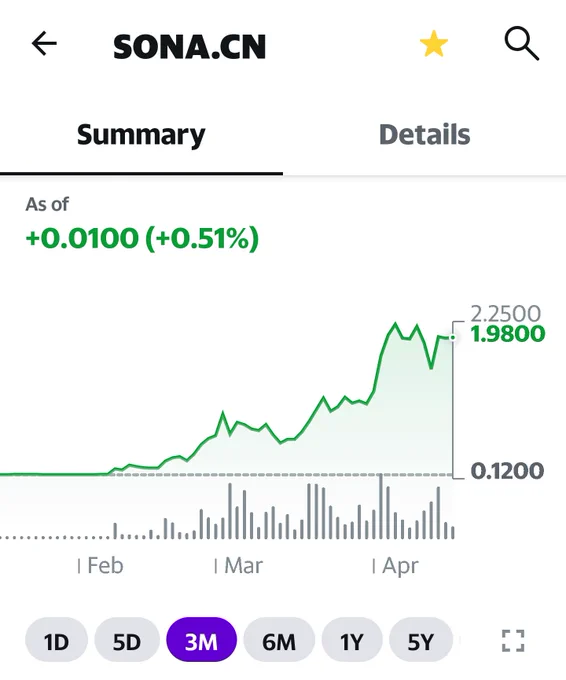Tap the +0.0100 (+0.51%) change text
Viewport: 566px width, 680px height.
click(x=142, y=238)
